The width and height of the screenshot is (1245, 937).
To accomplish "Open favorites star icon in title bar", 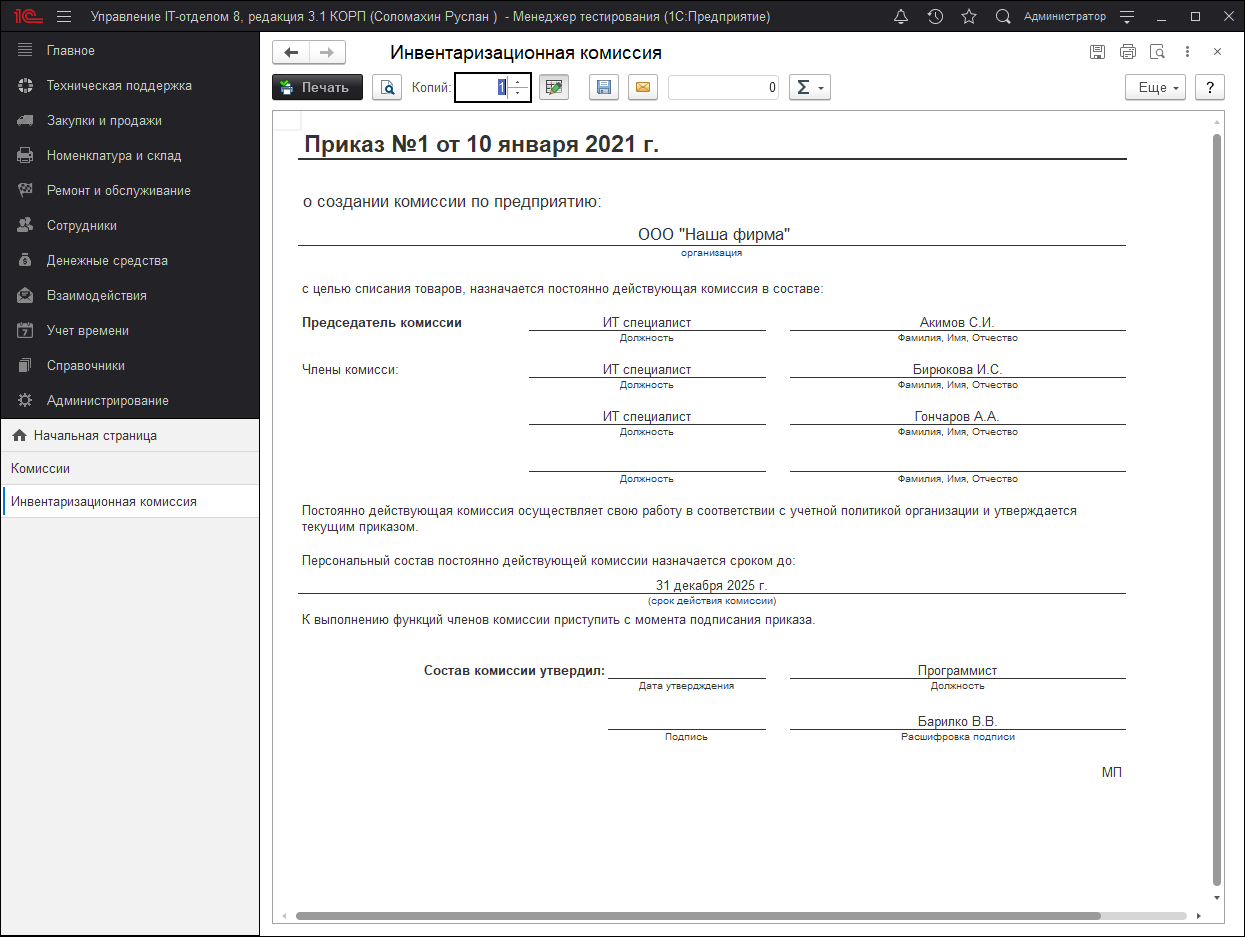I will coord(968,17).
